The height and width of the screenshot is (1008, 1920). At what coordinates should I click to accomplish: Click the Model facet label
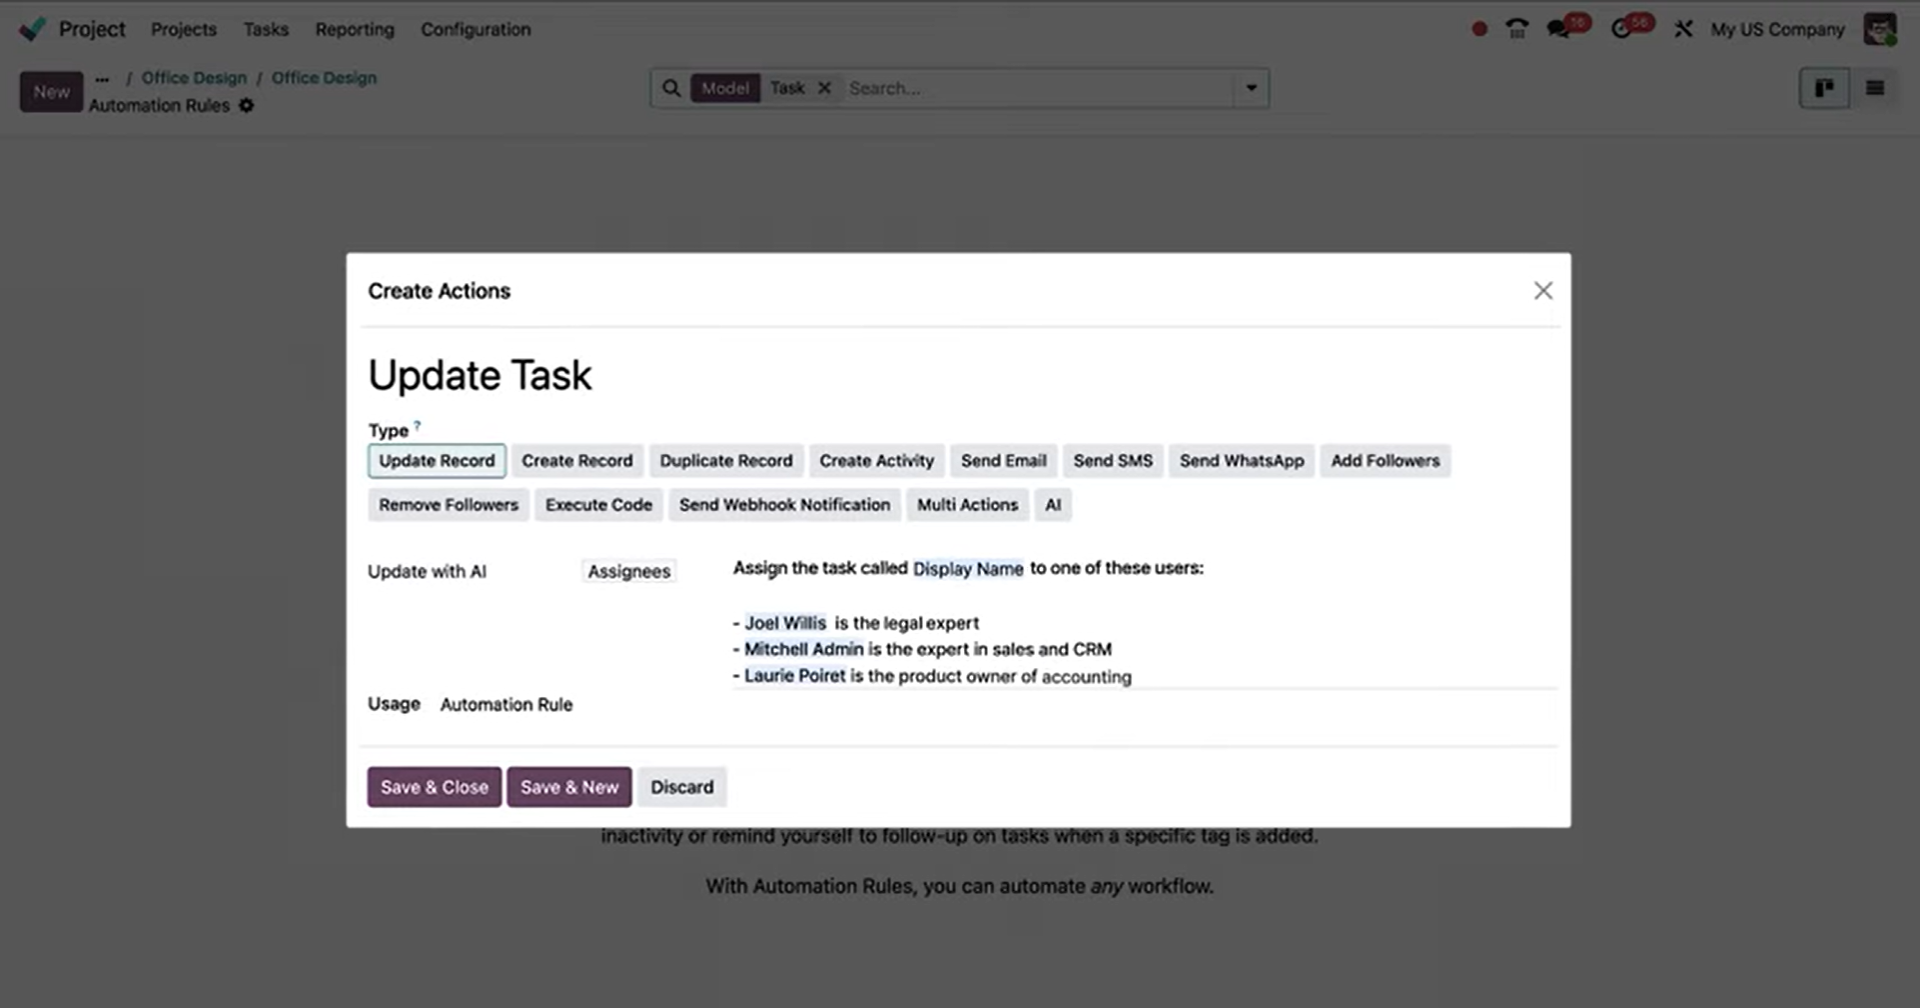[x=725, y=88]
